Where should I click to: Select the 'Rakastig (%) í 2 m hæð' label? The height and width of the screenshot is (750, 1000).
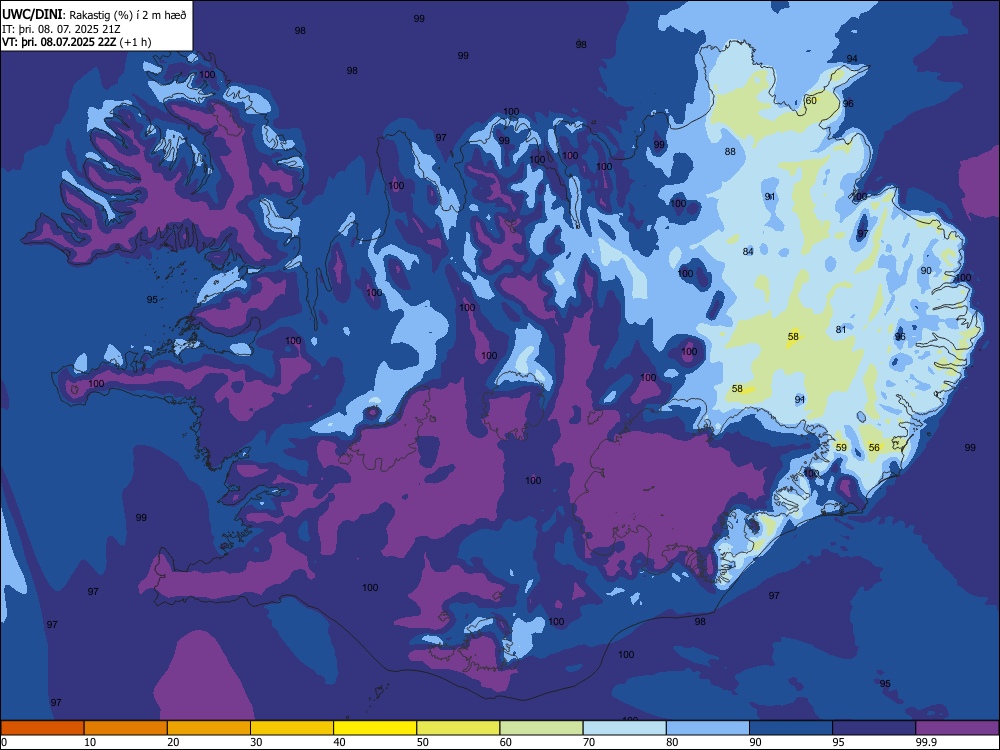click(128, 15)
